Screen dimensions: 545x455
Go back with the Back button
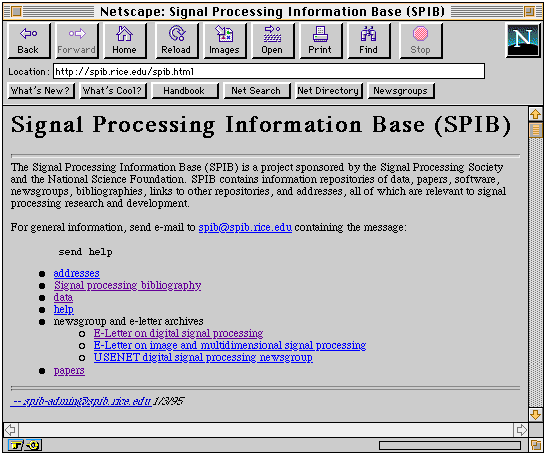[29, 41]
